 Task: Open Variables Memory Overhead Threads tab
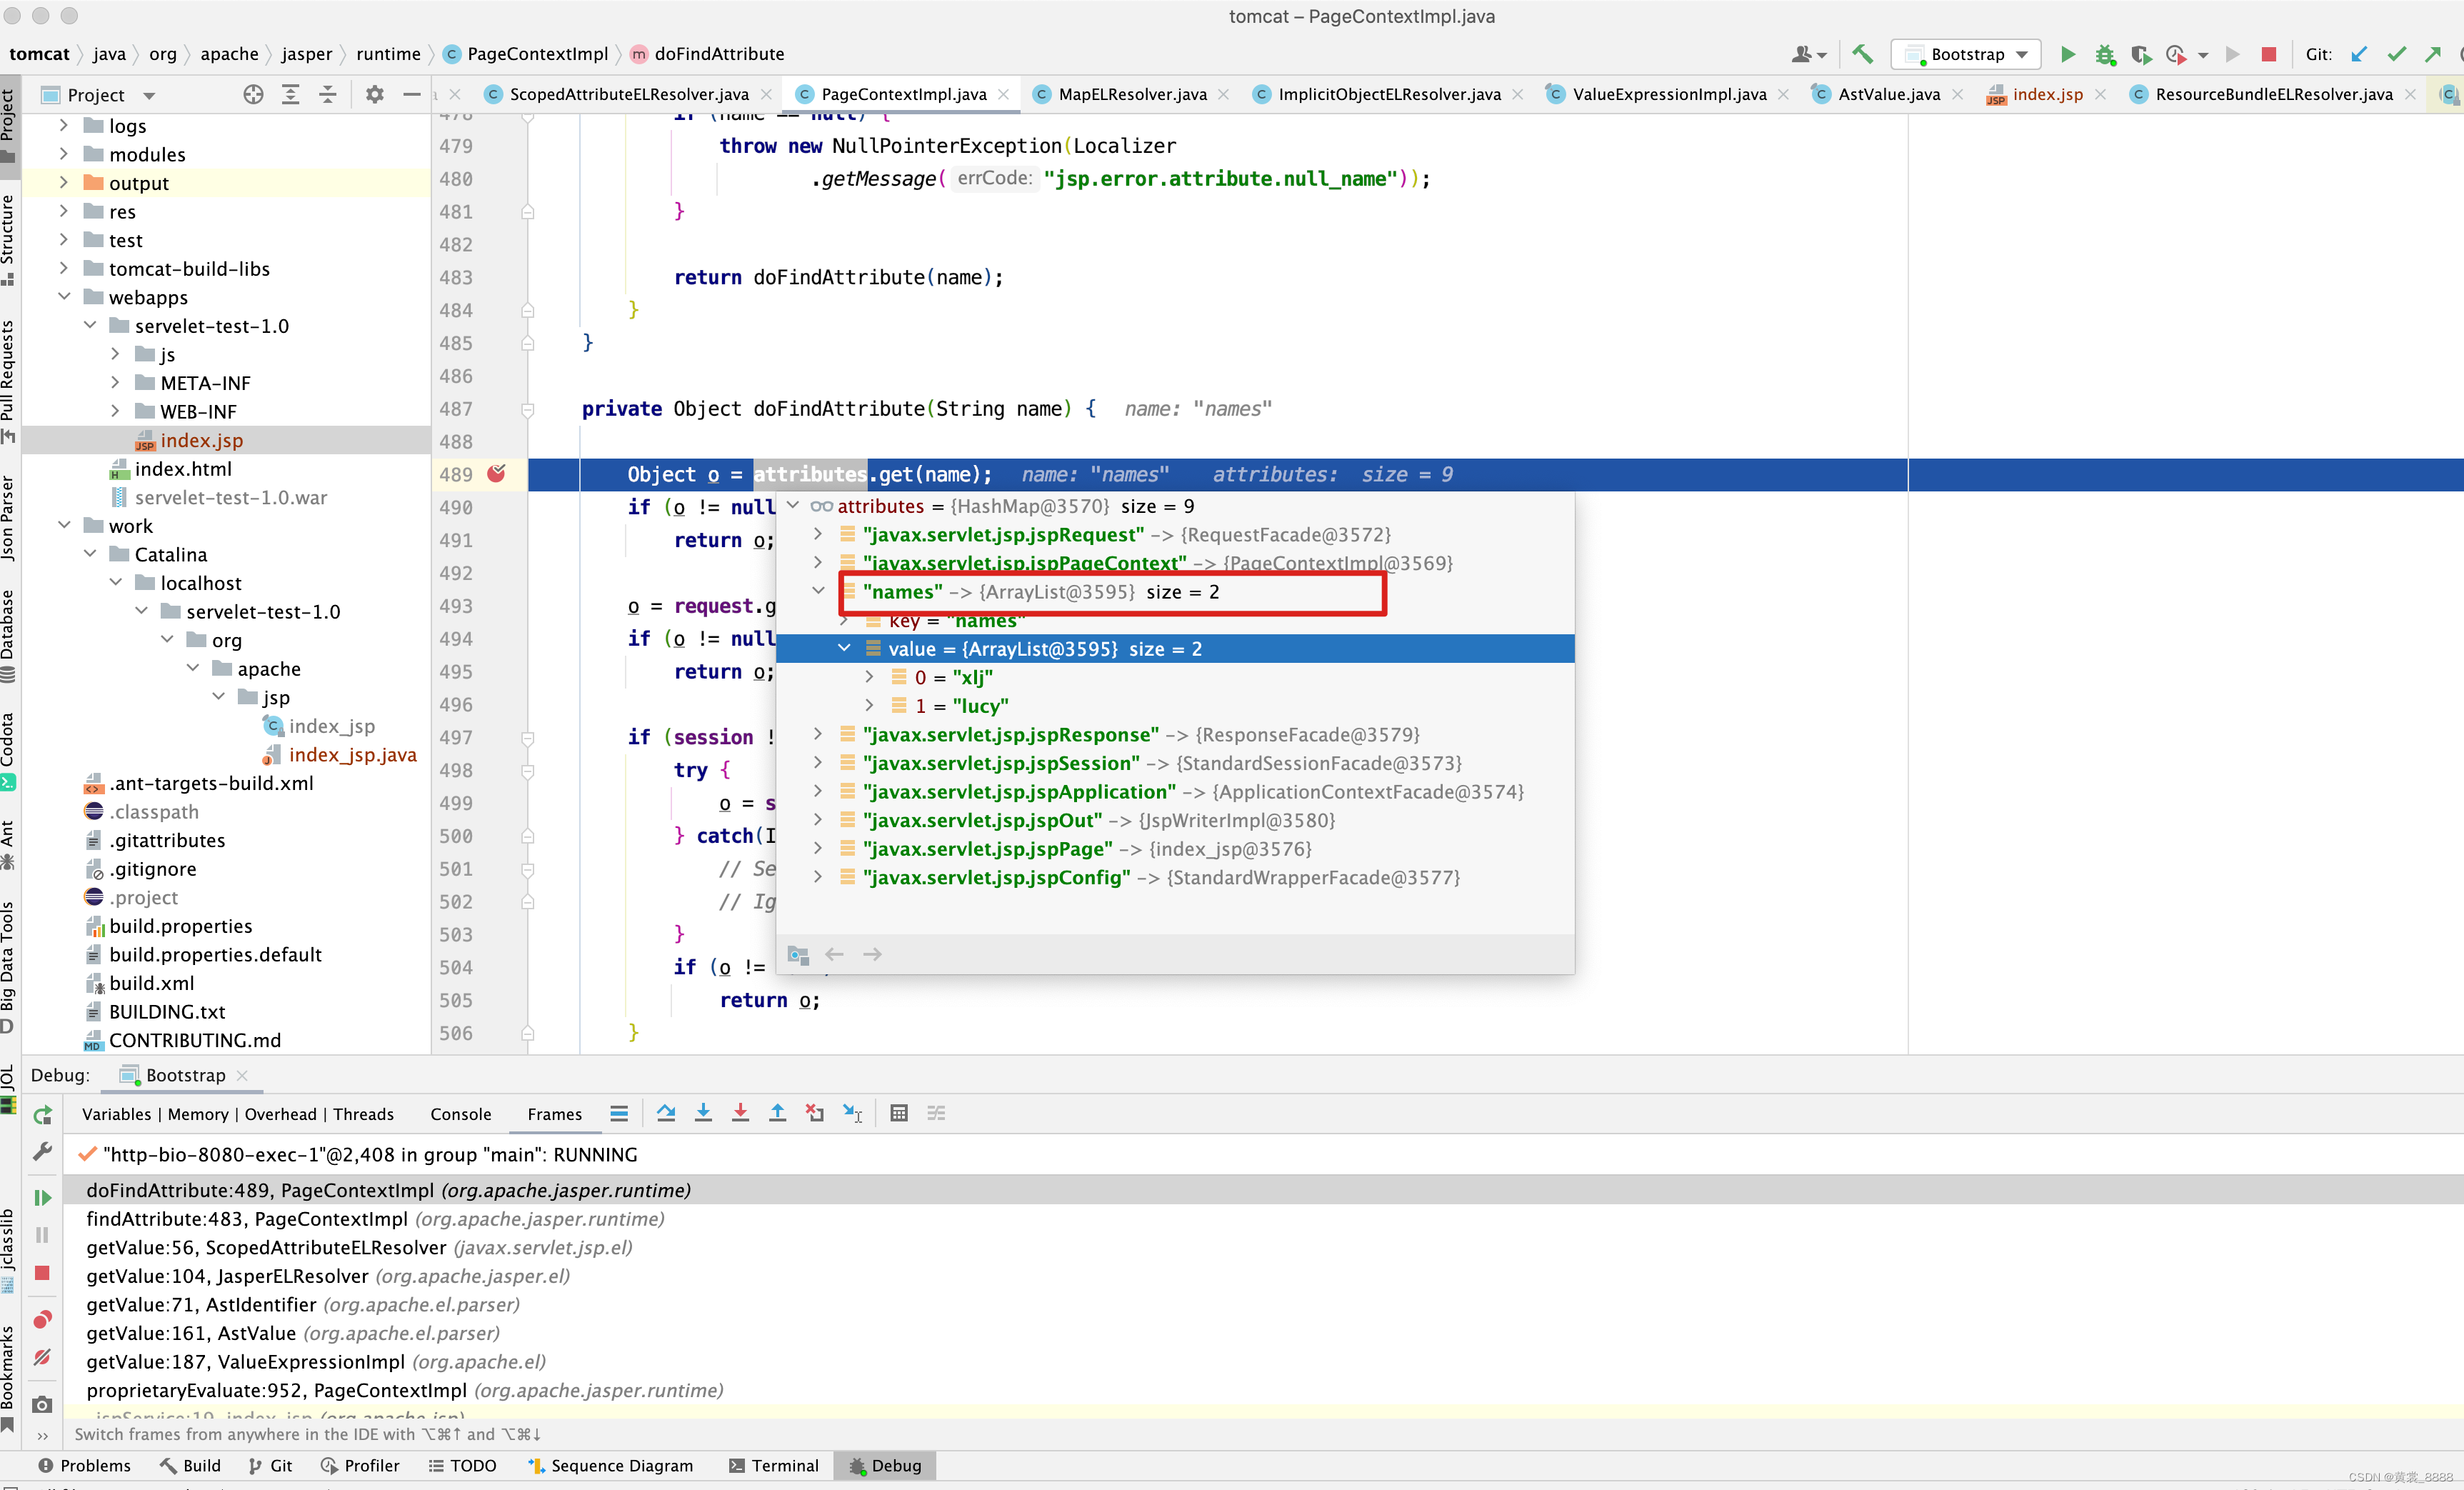(238, 1114)
